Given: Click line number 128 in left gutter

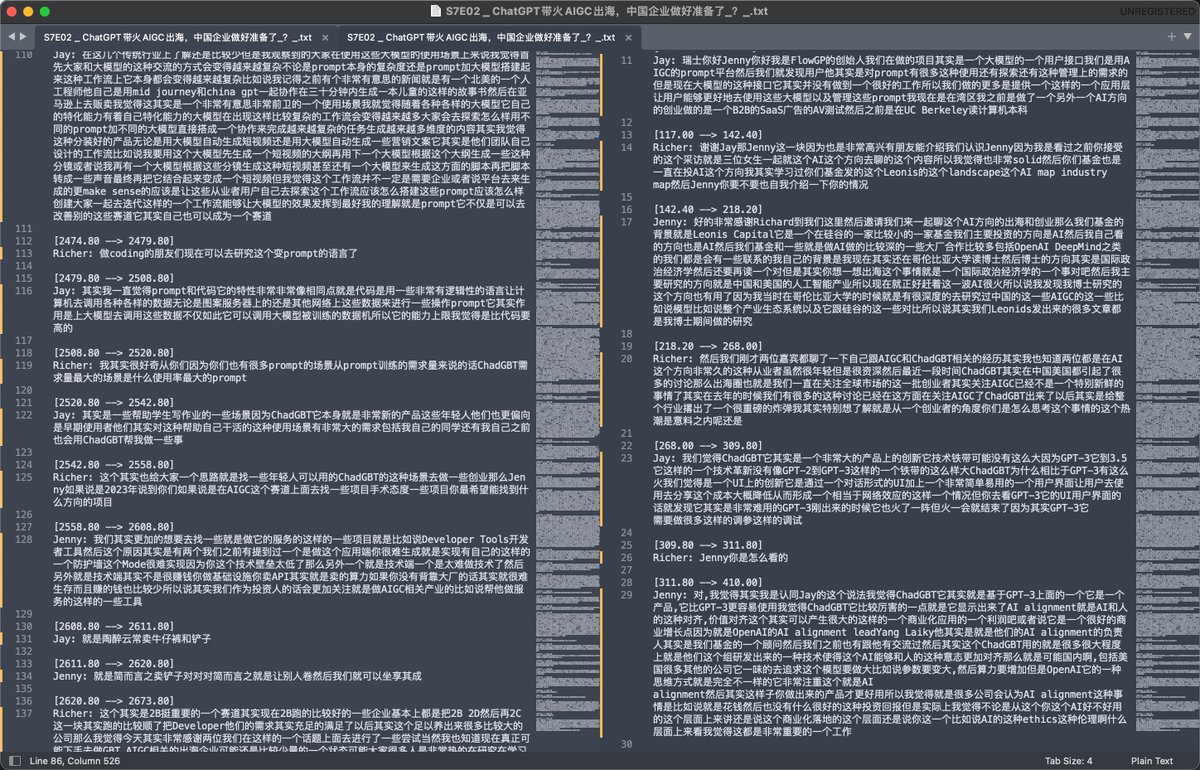Looking at the screenshot, I should click(x=23, y=538).
